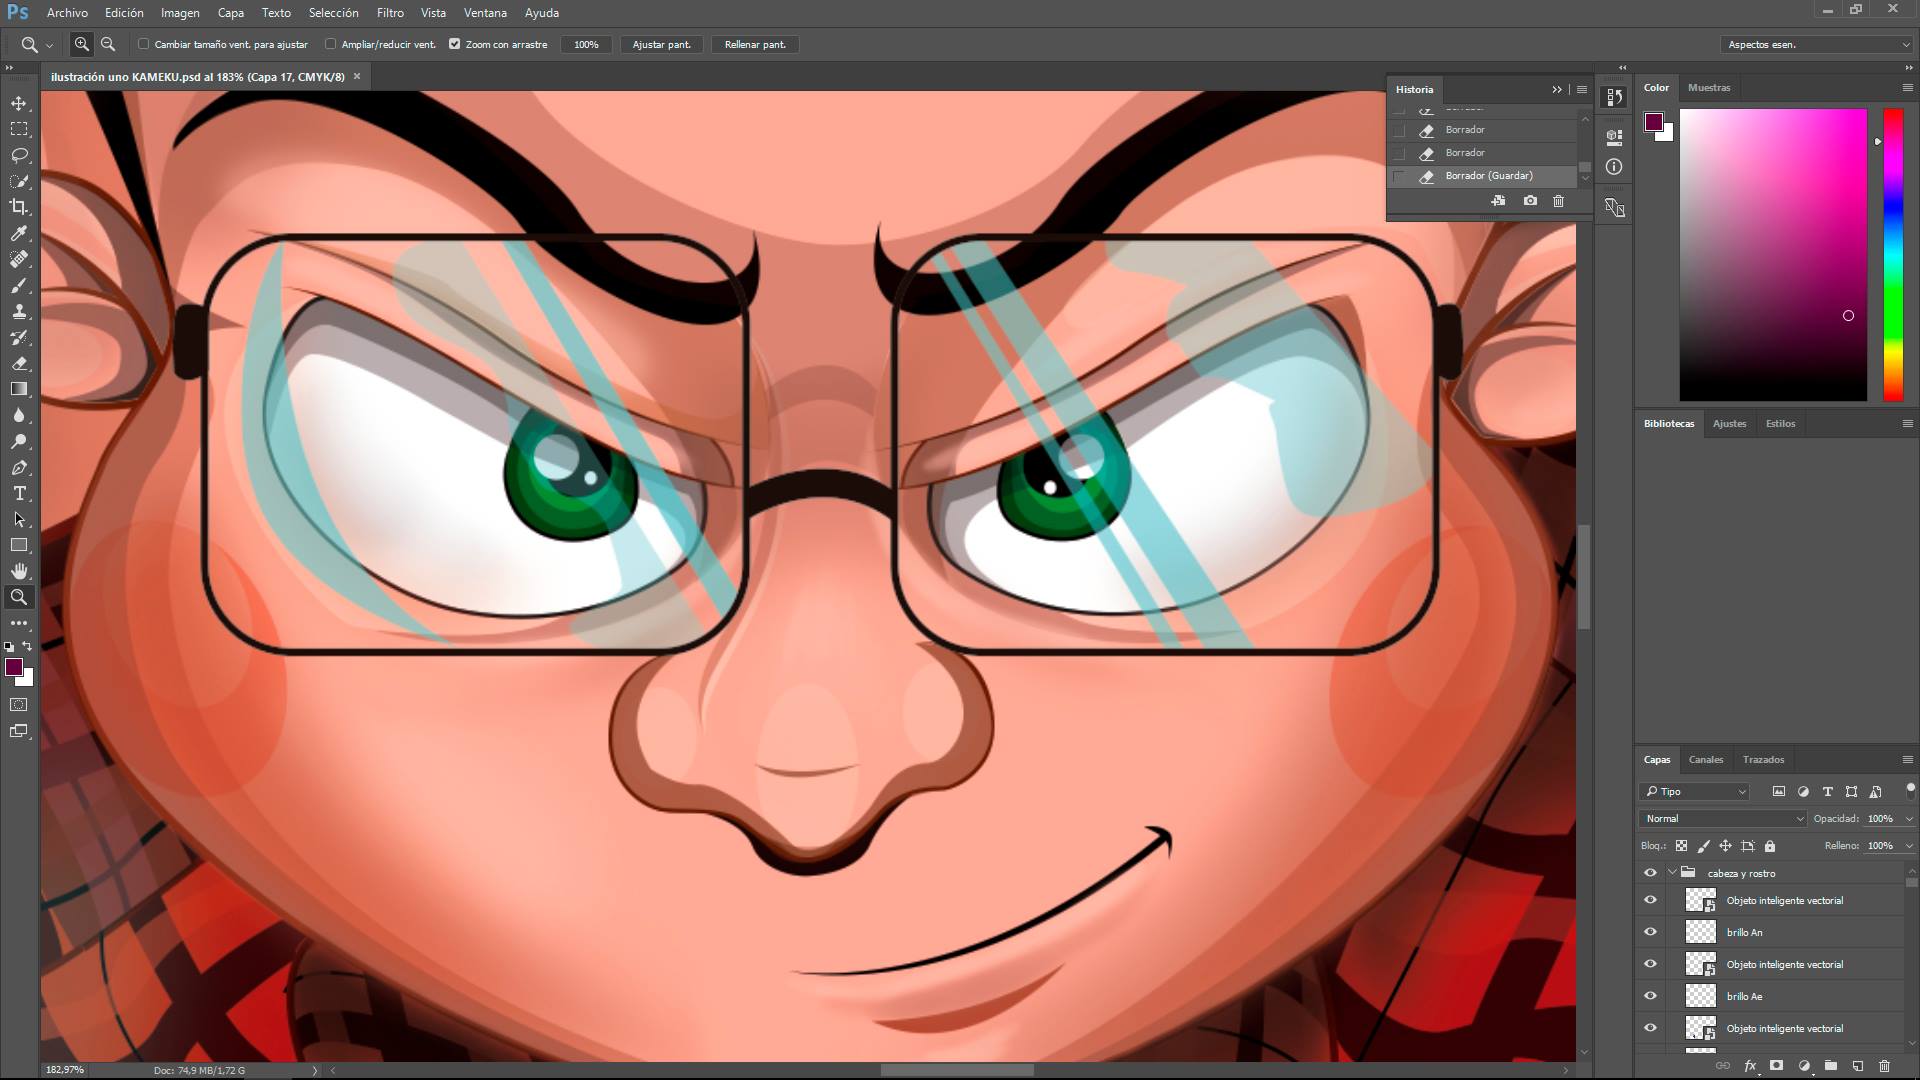Open the Aspectos esen. workspace dropdown
The width and height of the screenshot is (1920, 1080).
pos(1816,44)
